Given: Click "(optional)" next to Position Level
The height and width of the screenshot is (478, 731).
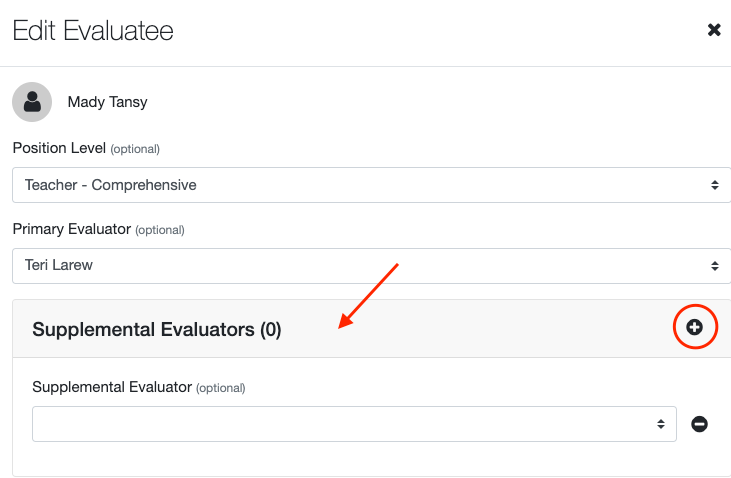Looking at the screenshot, I should tap(135, 149).
